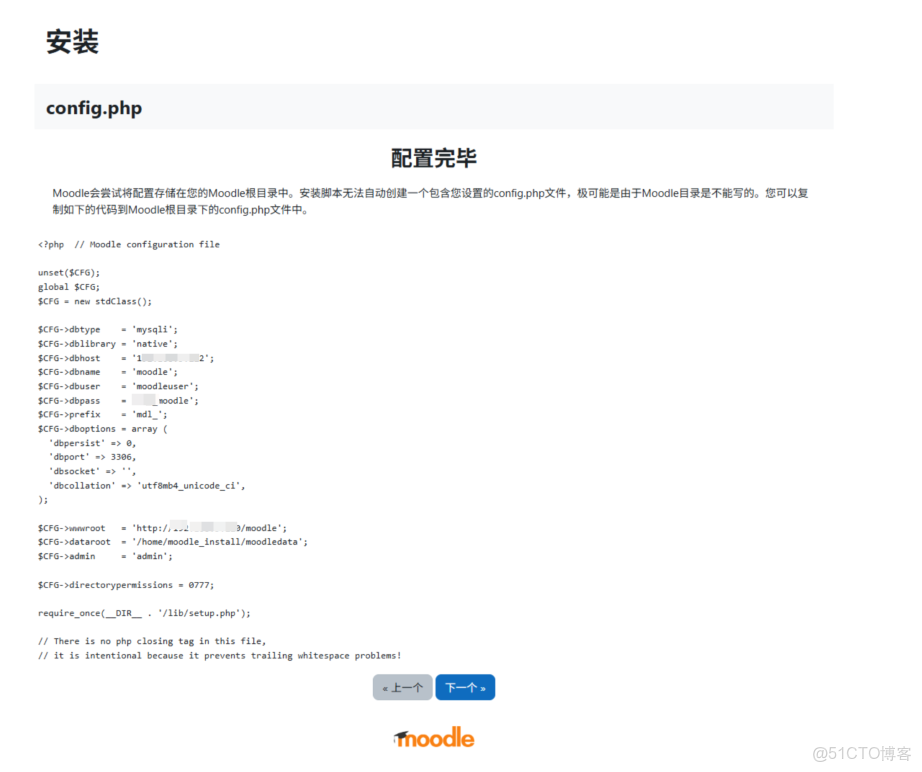
Task: Click the 下一个 next button
Action: (x=464, y=687)
